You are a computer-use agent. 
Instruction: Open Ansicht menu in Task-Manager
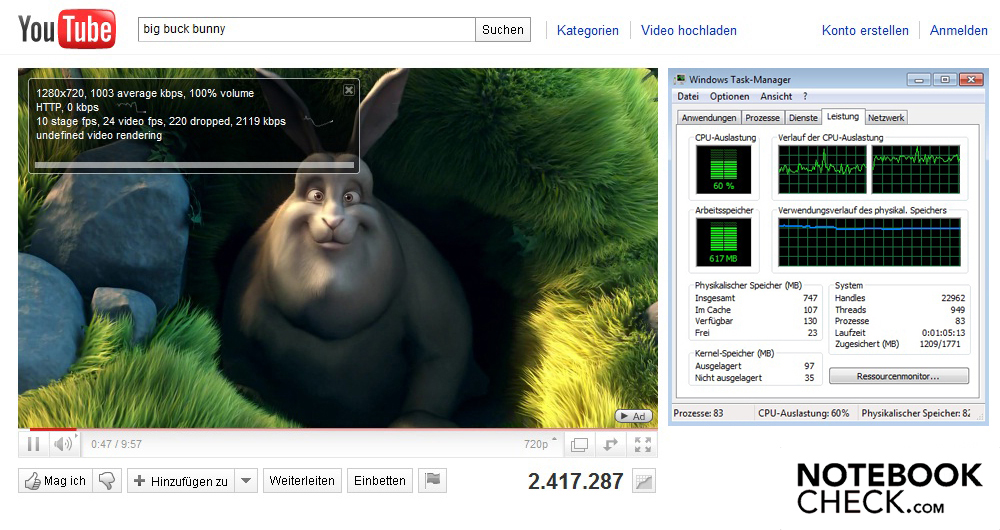coord(776,96)
